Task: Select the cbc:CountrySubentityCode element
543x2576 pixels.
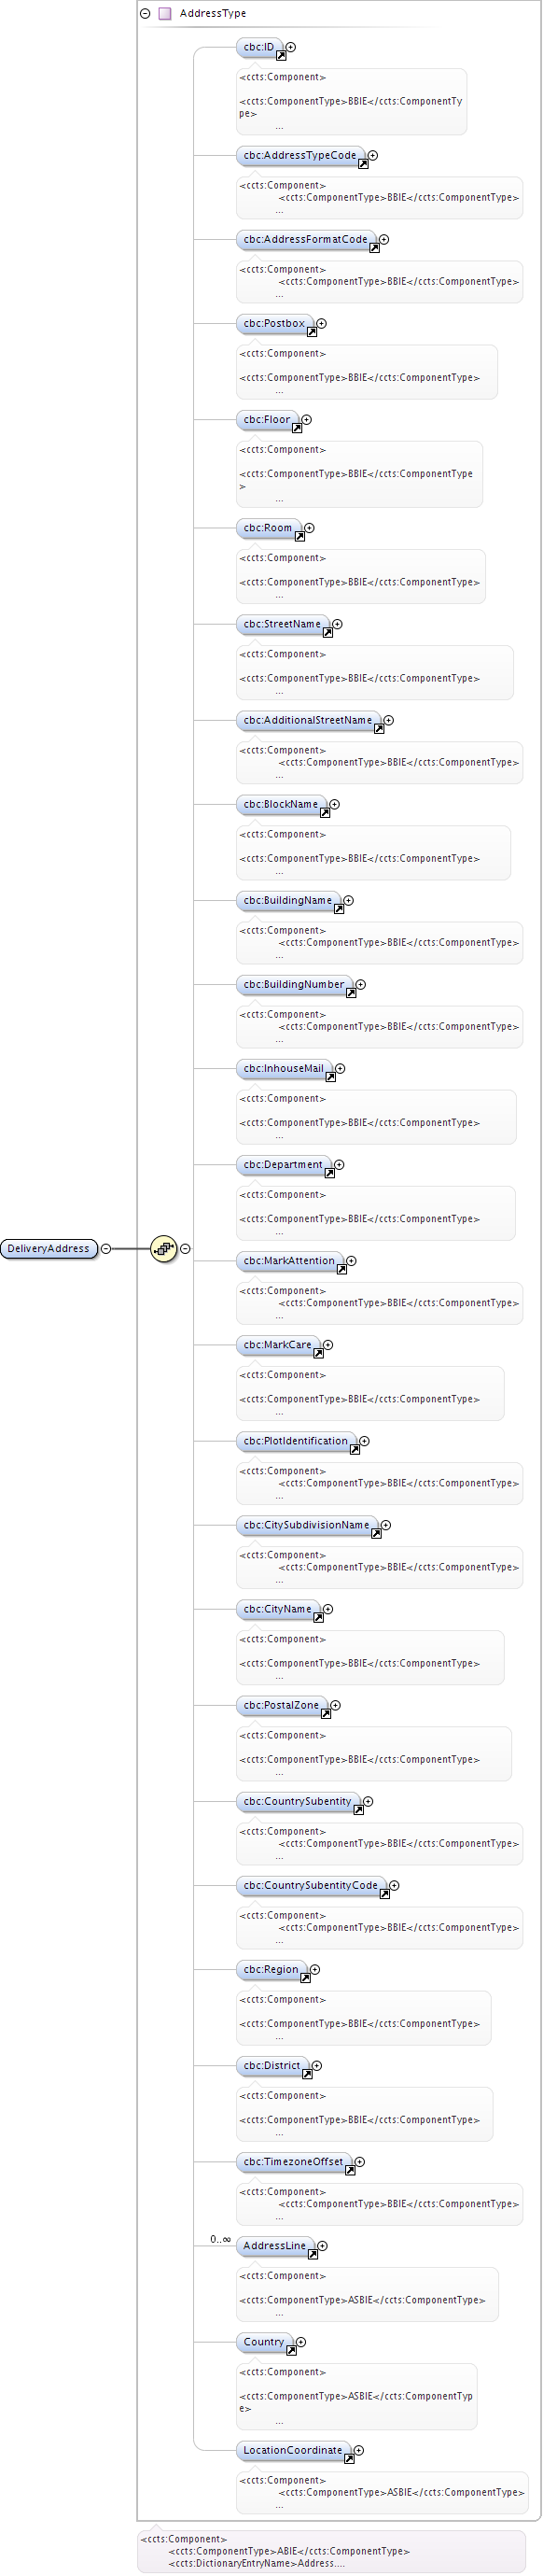Action: click(x=311, y=1885)
